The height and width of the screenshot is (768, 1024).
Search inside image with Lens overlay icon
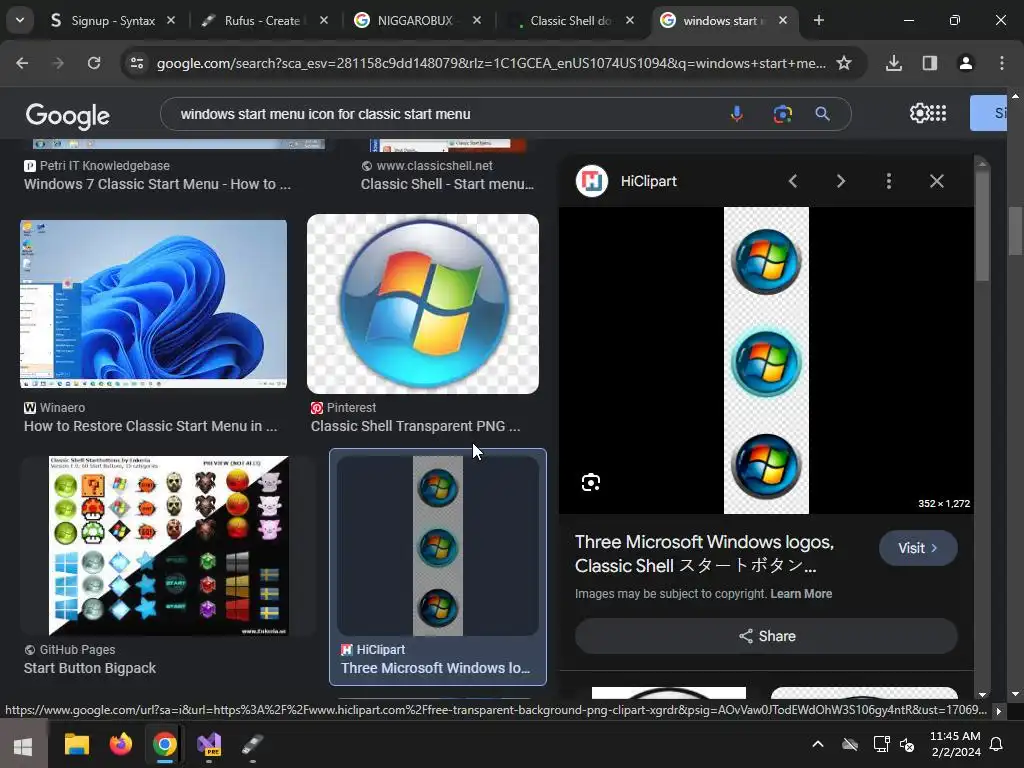click(x=591, y=482)
